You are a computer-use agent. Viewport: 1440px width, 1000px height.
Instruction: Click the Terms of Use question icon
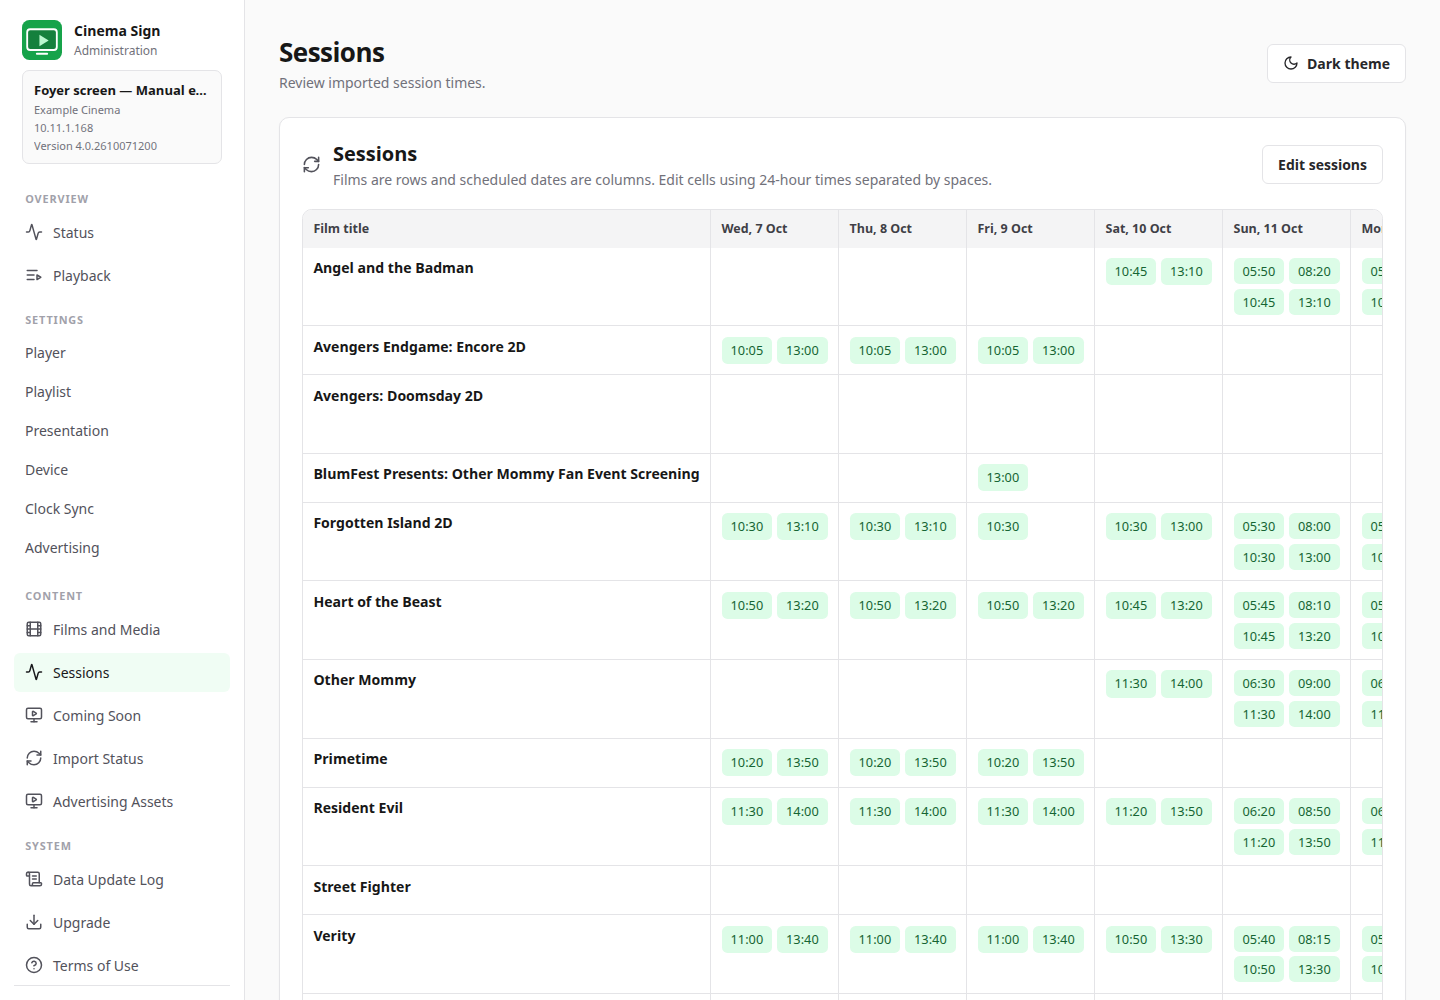tap(34, 965)
